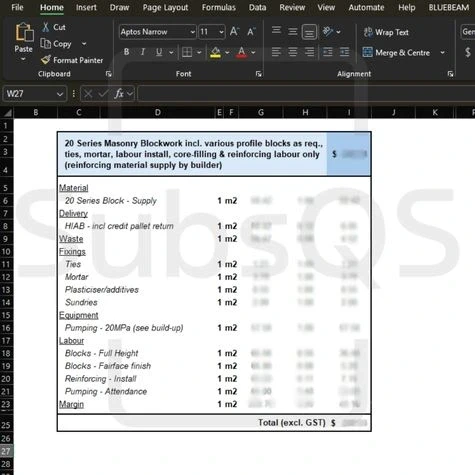Toggle underline formatting
Viewport: 475px width, 475px height.
[x=159, y=52]
